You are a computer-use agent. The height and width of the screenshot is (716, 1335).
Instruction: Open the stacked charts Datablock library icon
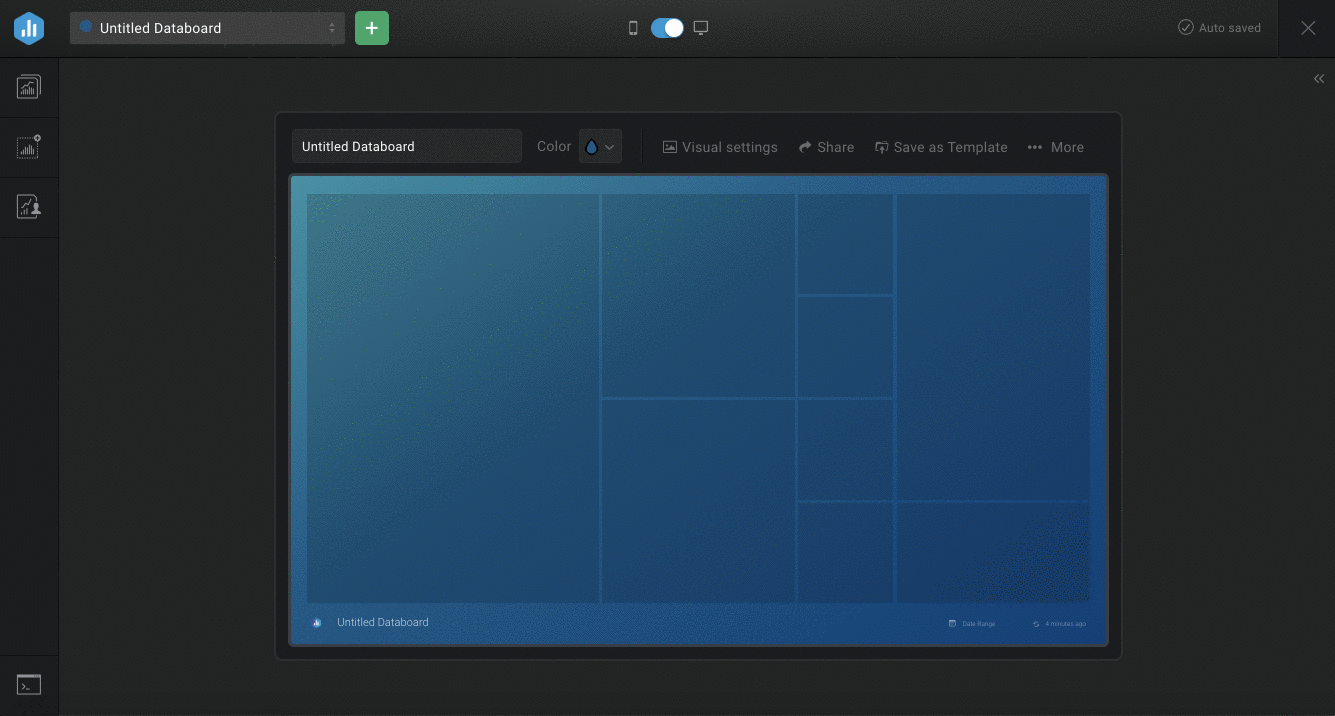click(29, 87)
